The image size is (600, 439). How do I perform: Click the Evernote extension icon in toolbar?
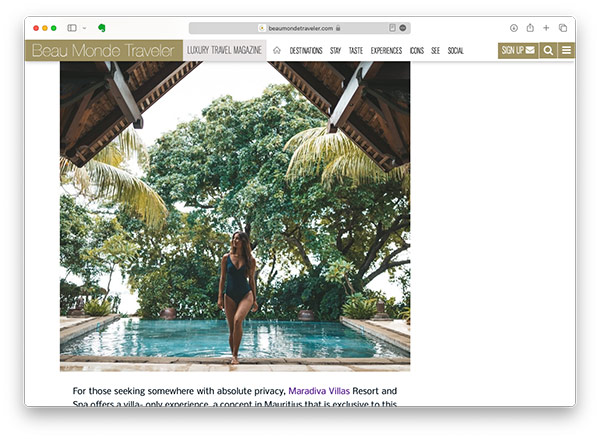[102, 28]
